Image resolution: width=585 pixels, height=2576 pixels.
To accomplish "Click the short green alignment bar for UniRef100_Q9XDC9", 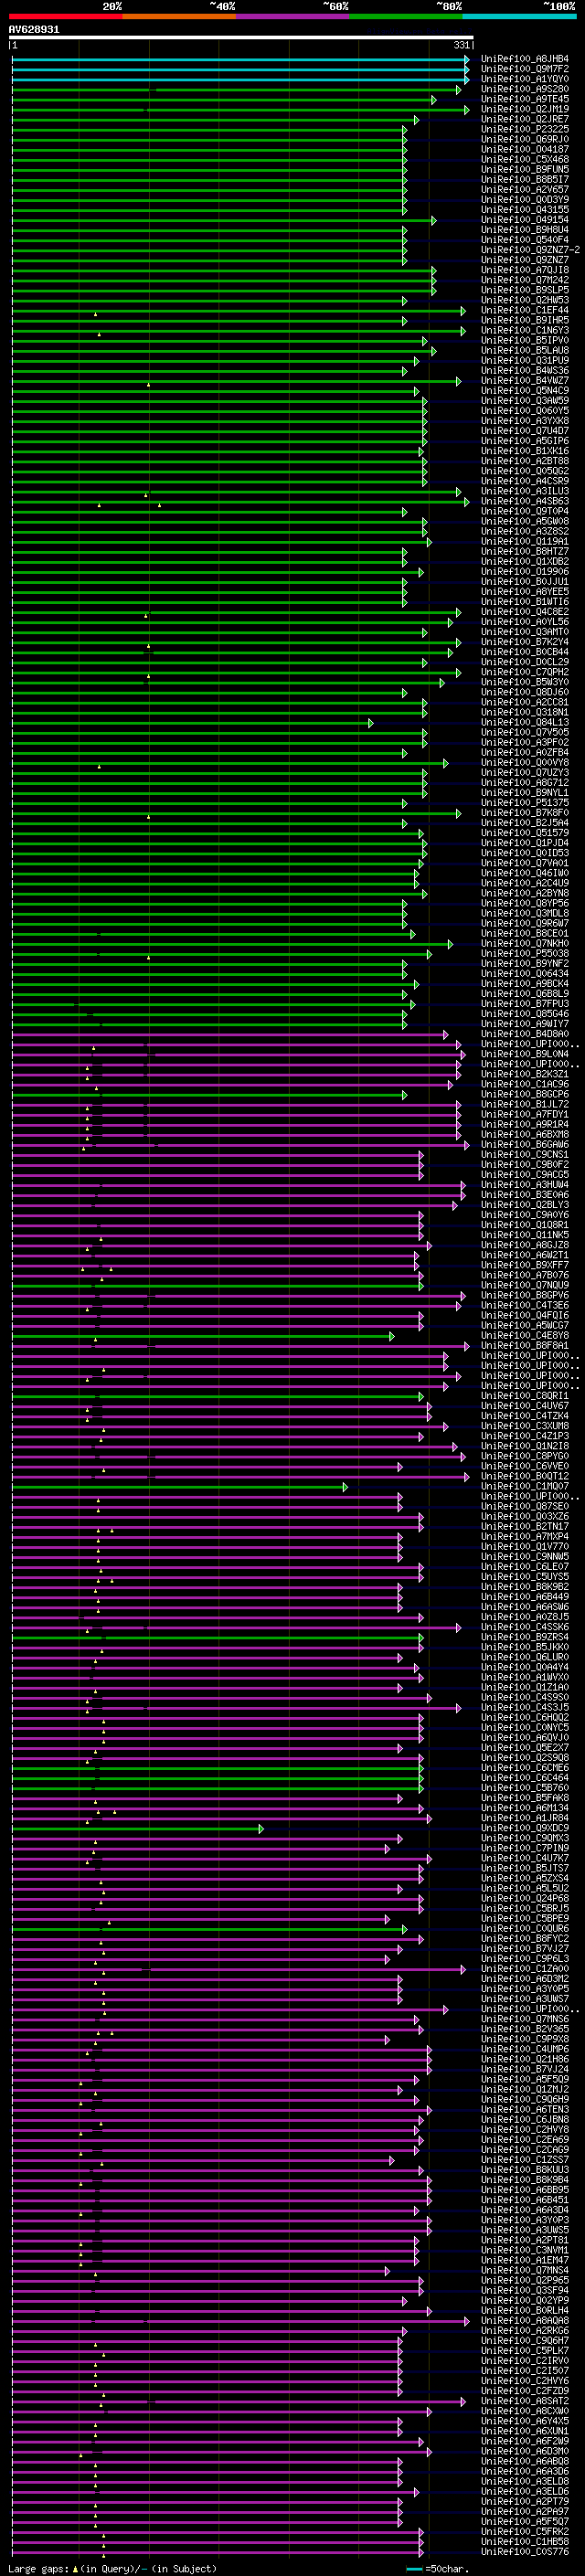I will 137,1829.
